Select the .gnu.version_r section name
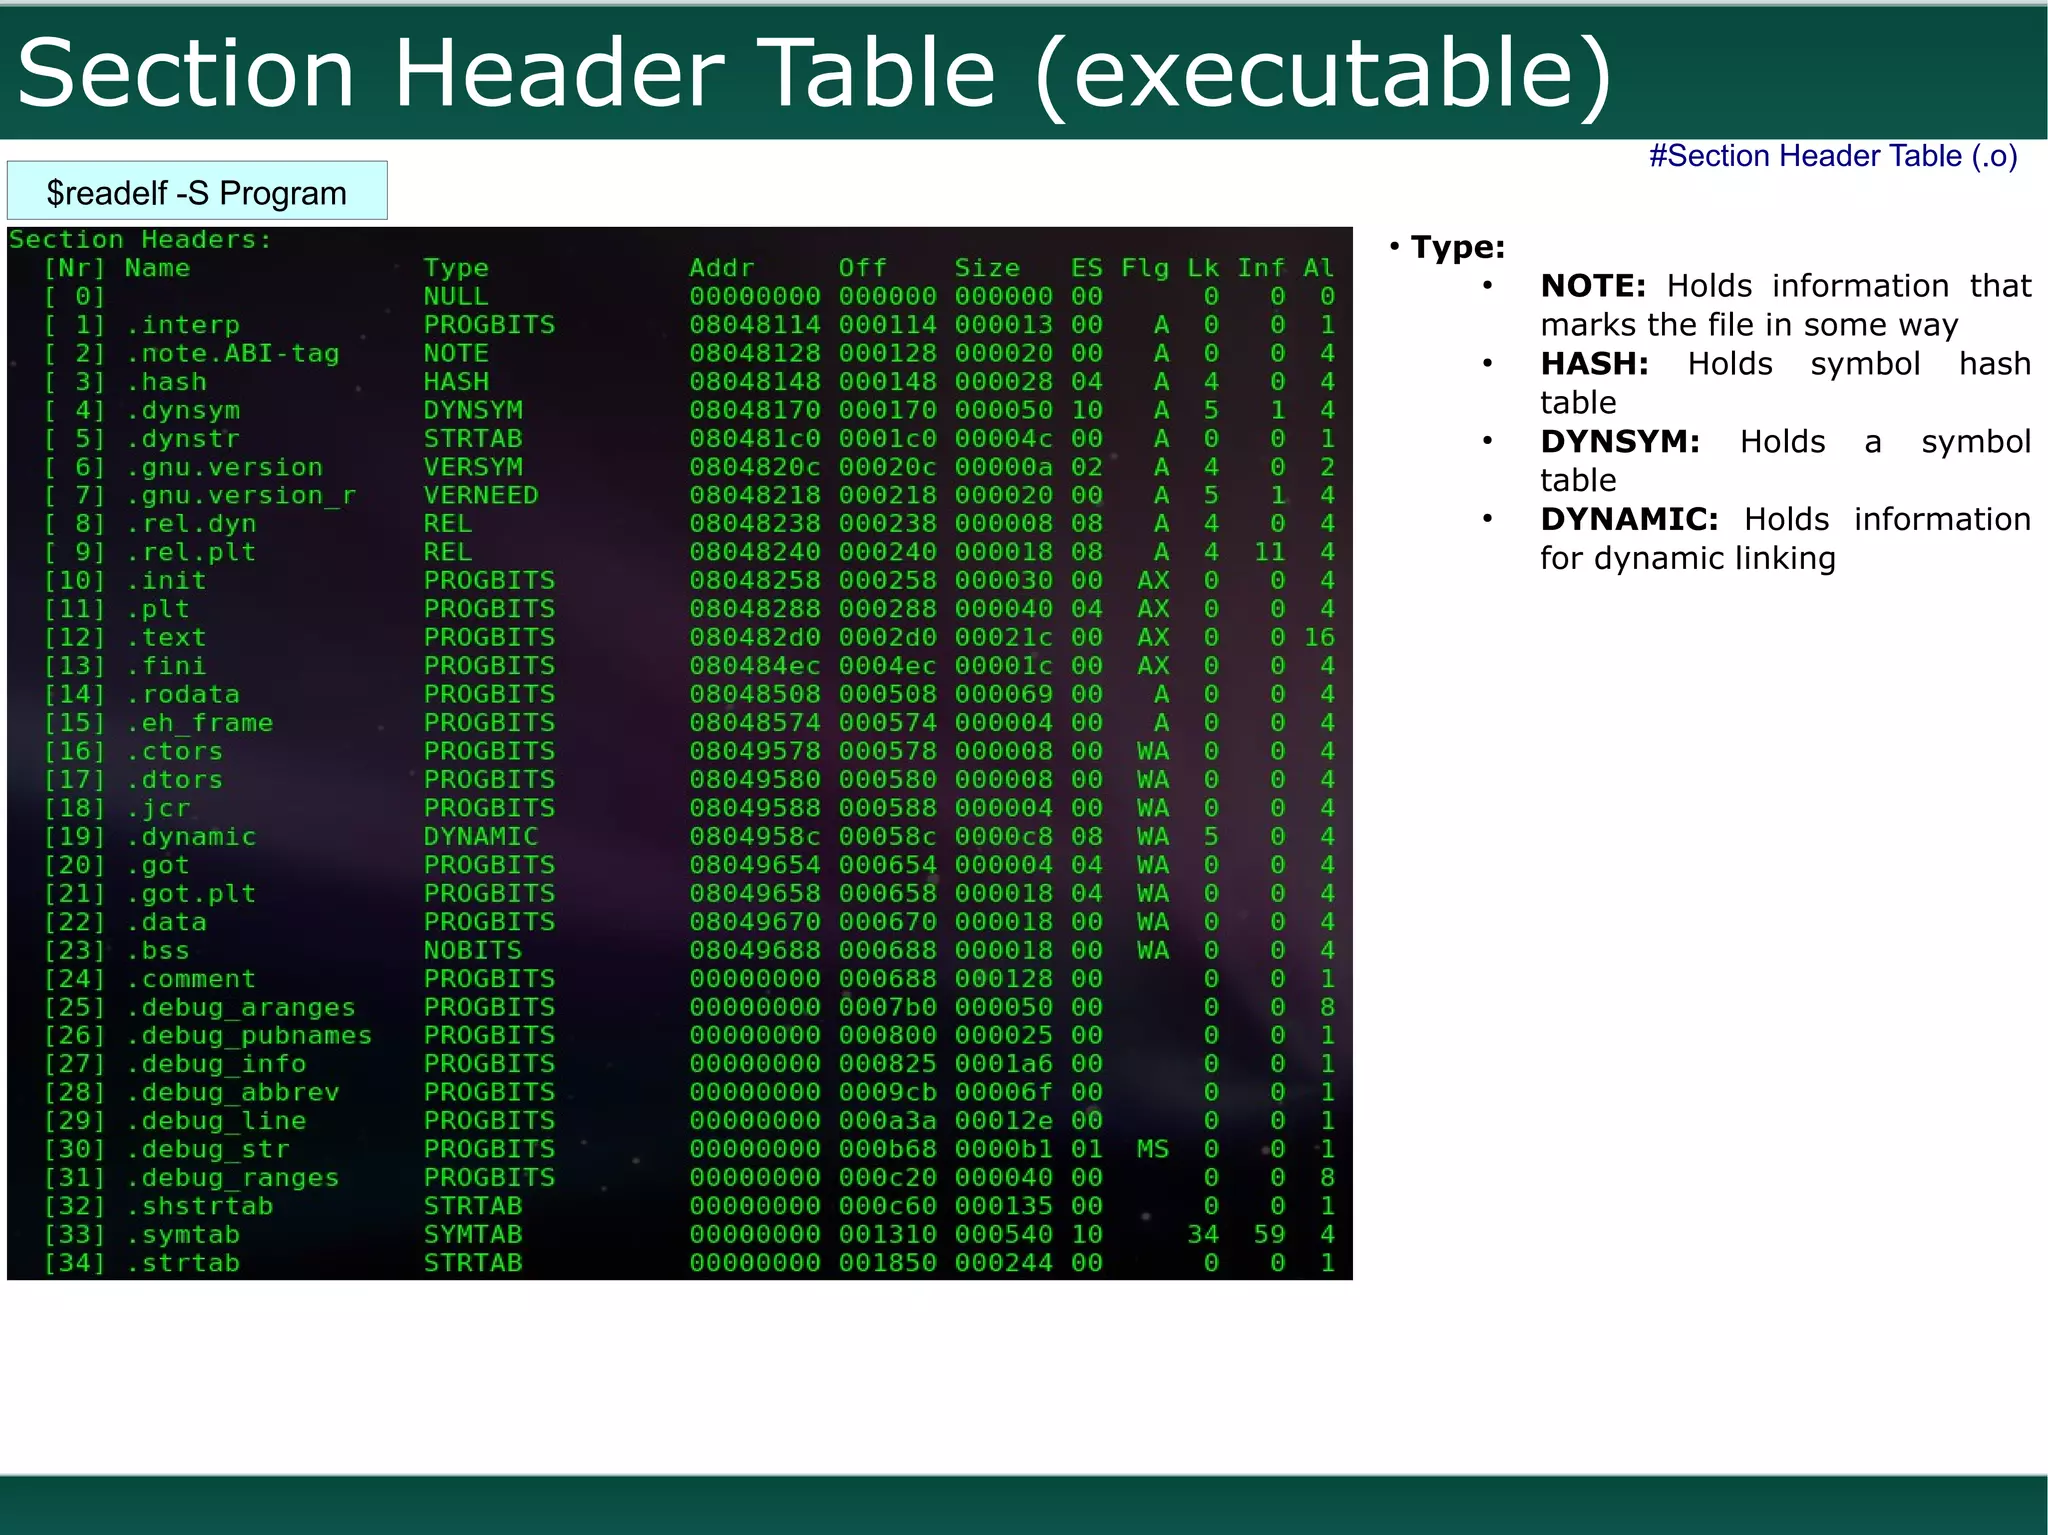Image resolution: width=2048 pixels, height=1535 pixels. (x=241, y=495)
